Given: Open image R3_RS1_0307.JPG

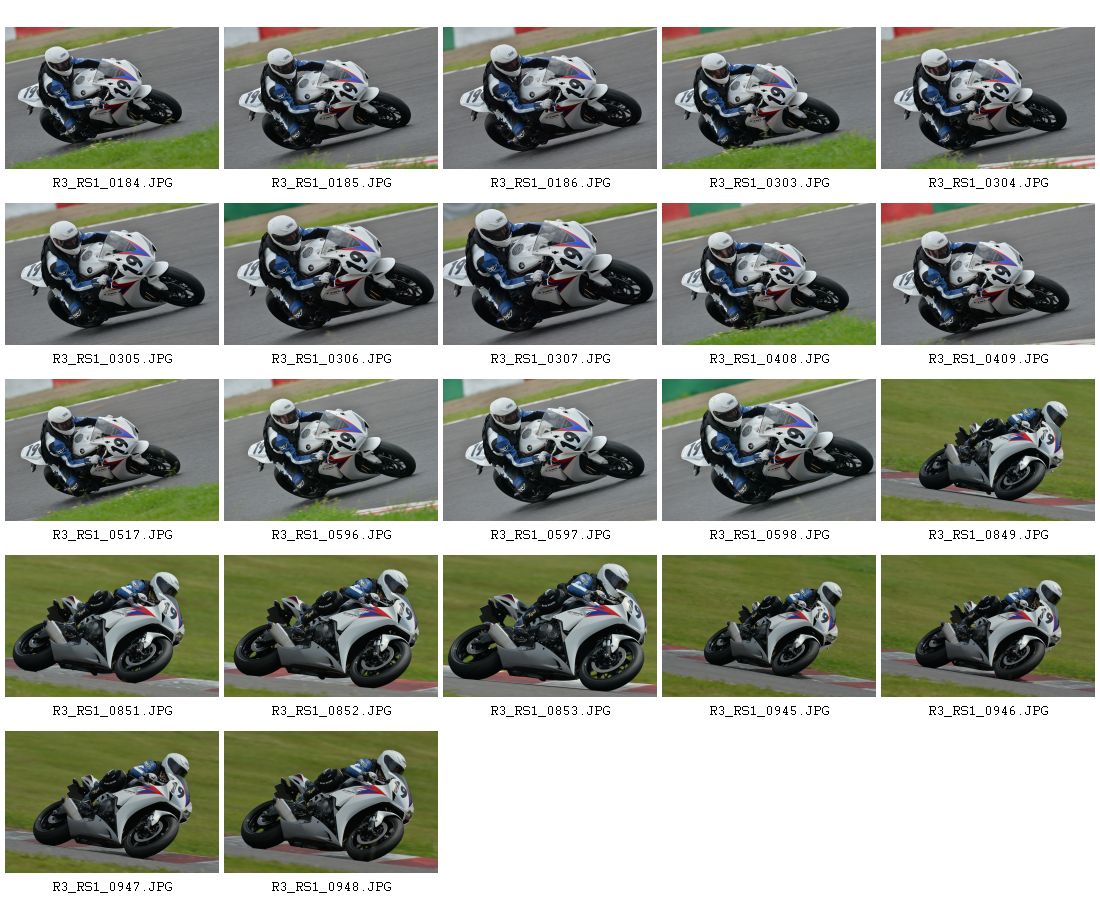Looking at the screenshot, I should pos(550,274).
